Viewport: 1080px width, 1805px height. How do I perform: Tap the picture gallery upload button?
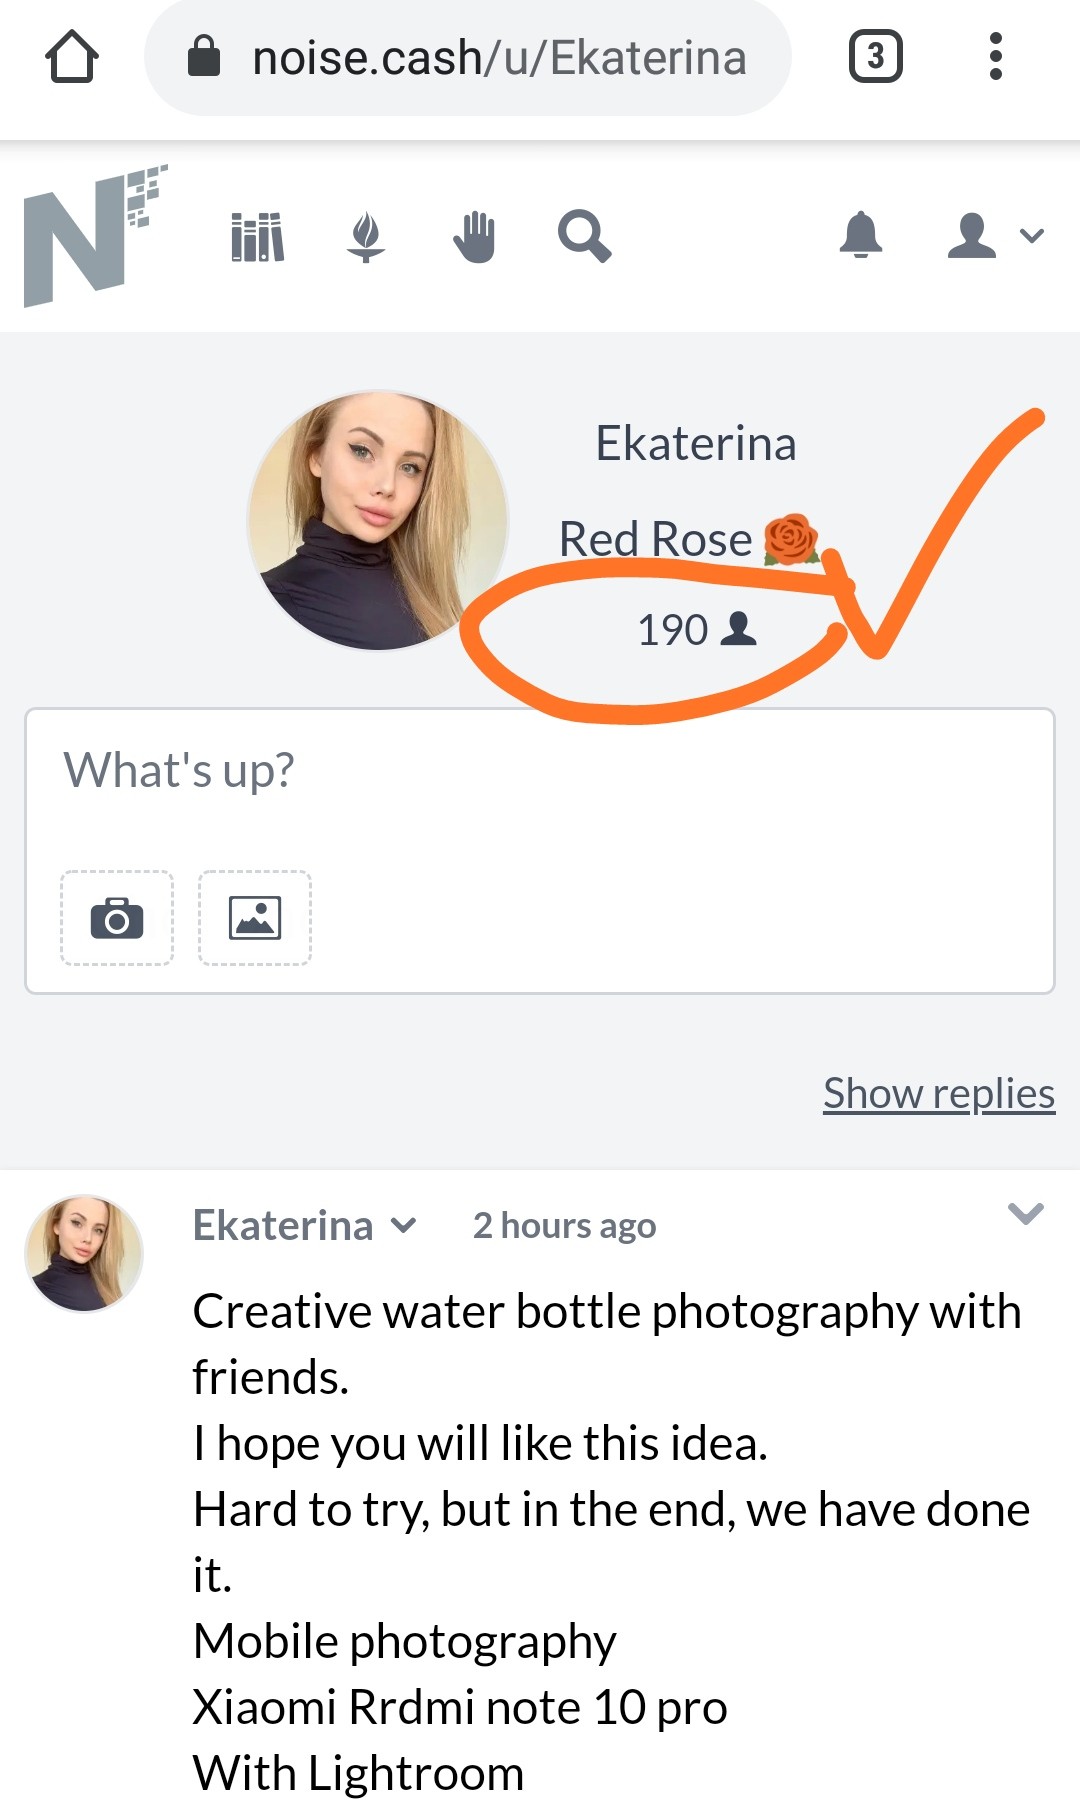tap(255, 918)
